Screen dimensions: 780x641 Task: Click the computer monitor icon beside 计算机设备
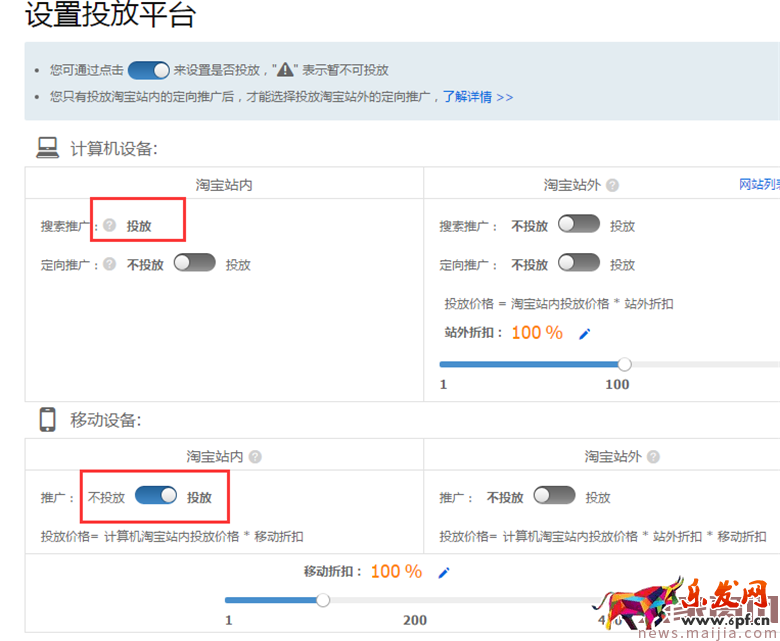tap(47, 148)
